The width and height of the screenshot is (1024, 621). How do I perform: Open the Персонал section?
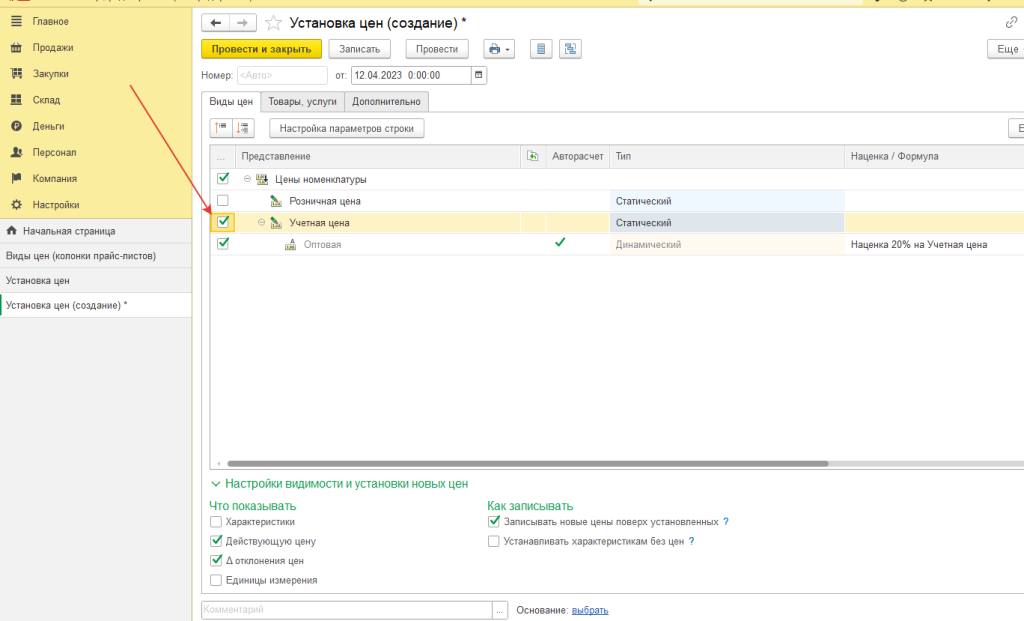pyautogui.click(x=54, y=152)
